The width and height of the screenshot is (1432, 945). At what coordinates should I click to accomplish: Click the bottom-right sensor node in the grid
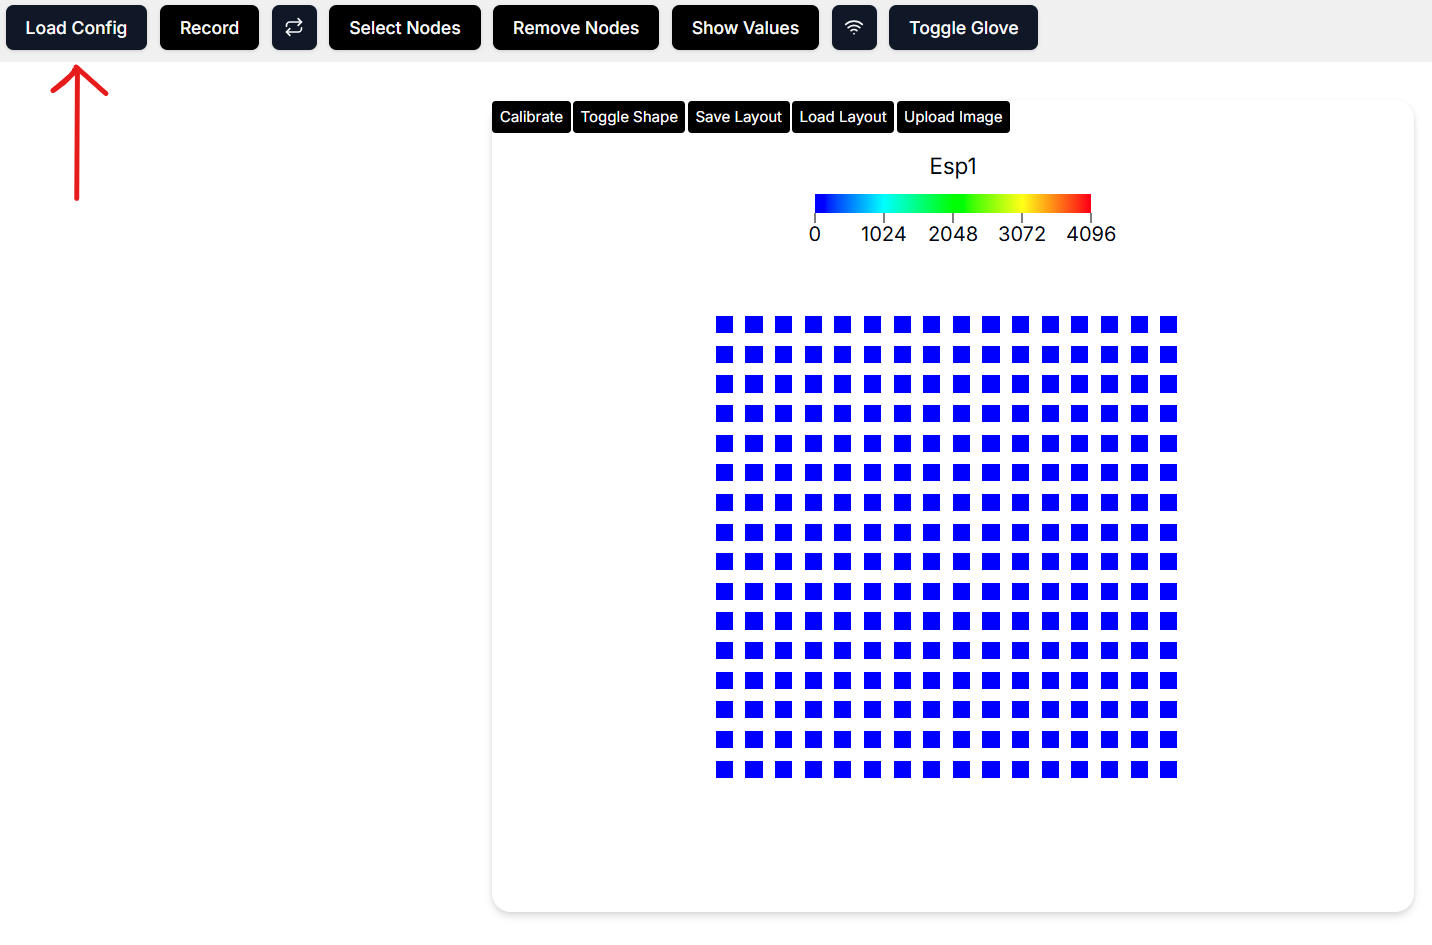(1168, 769)
